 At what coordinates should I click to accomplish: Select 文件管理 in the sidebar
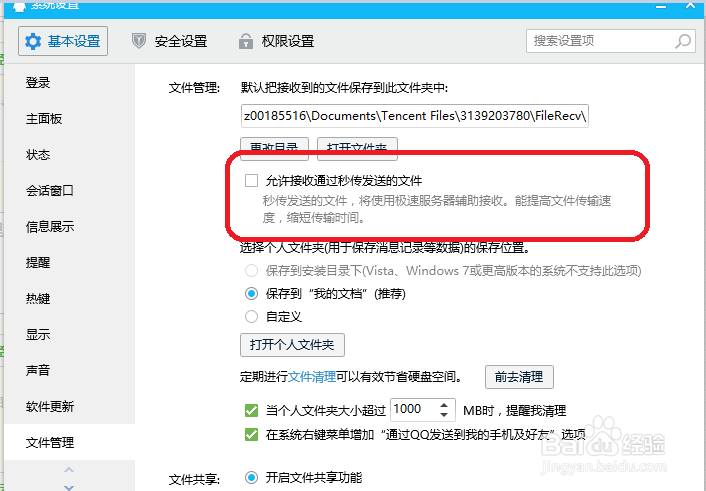(69, 442)
